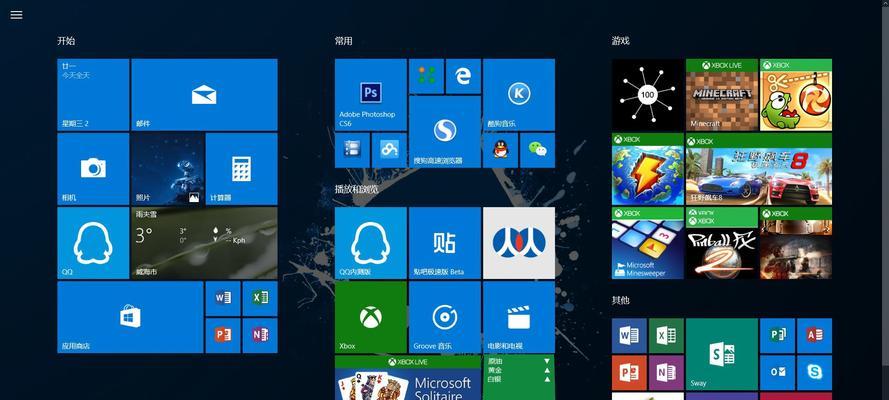The image size is (889, 400).
Task: Open the calendar tile showing 星期三 2
Action: 93,95
